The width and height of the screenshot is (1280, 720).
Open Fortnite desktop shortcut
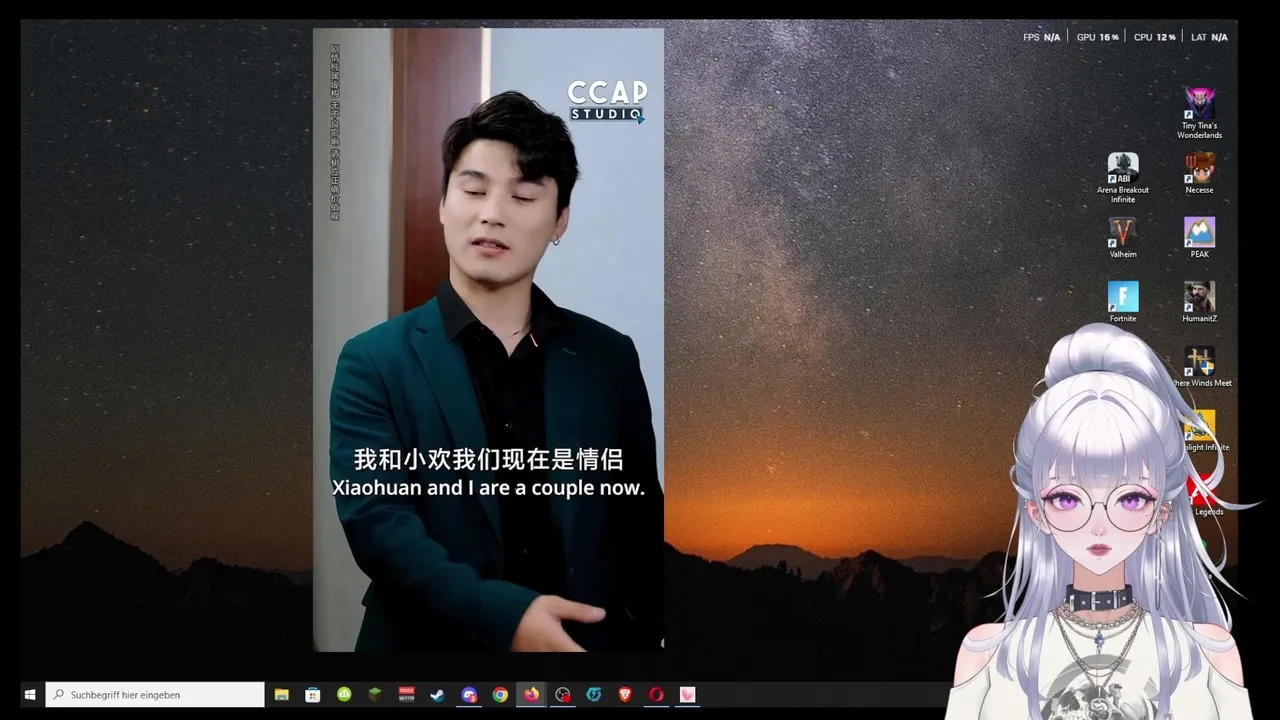[1123, 302]
